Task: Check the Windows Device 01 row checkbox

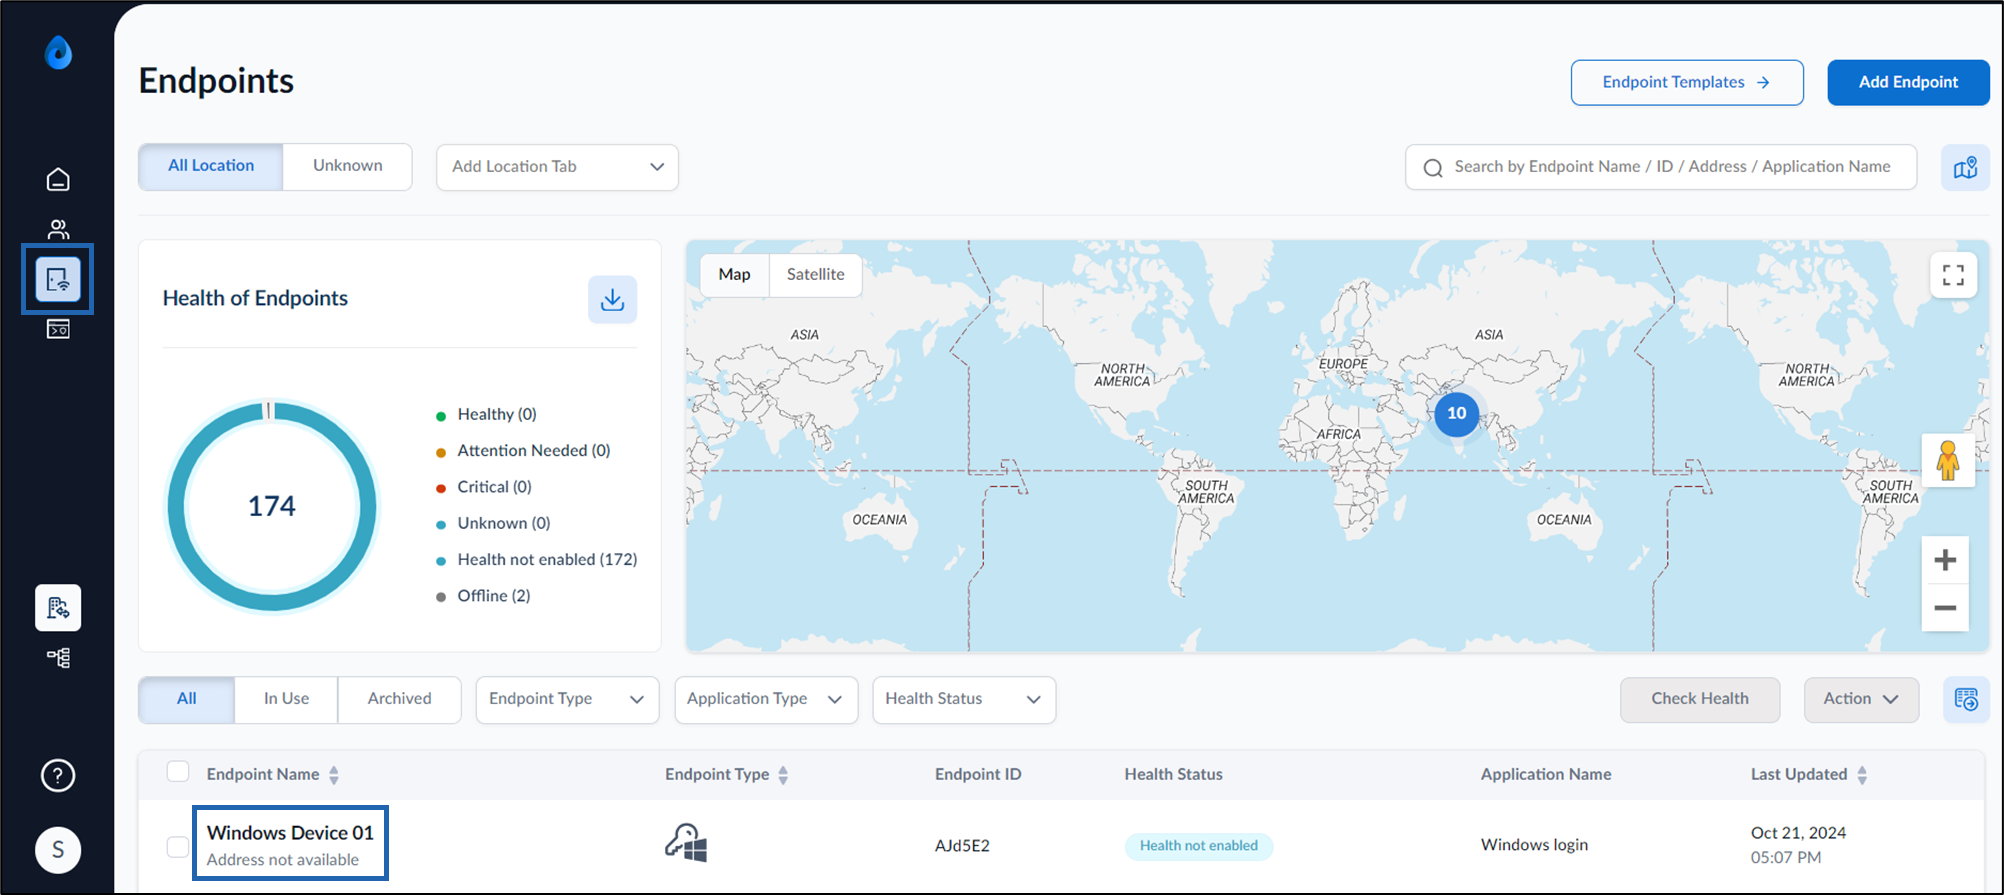Action: [x=178, y=846]
